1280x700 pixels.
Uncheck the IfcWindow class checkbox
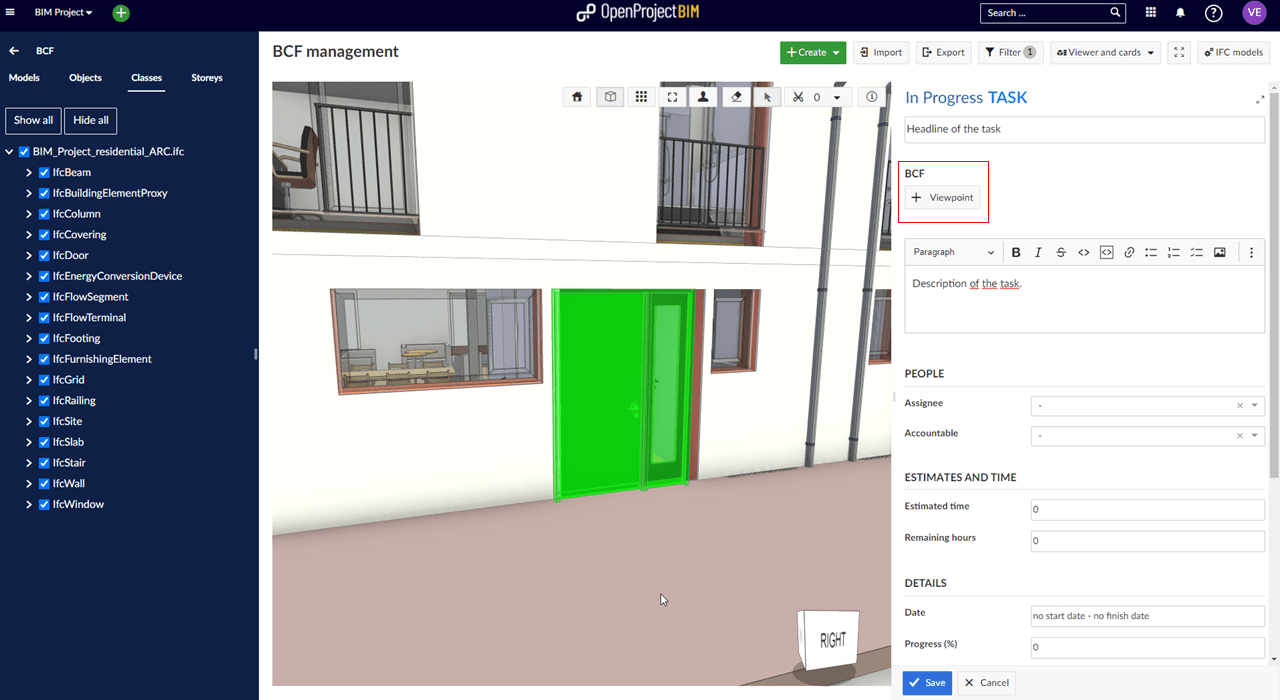(x=44, y=504)
